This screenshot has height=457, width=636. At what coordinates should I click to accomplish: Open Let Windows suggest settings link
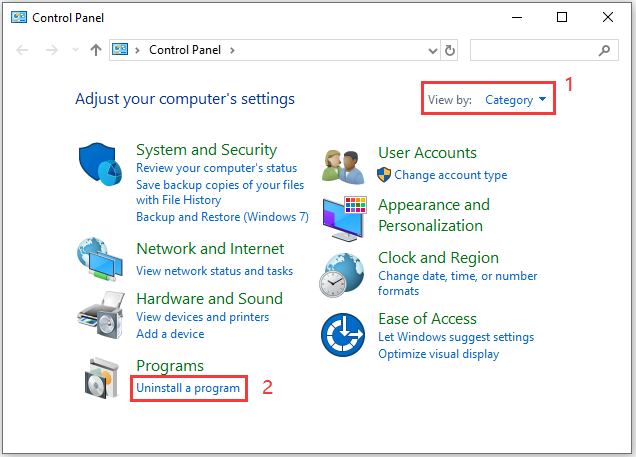pos(456,337)
